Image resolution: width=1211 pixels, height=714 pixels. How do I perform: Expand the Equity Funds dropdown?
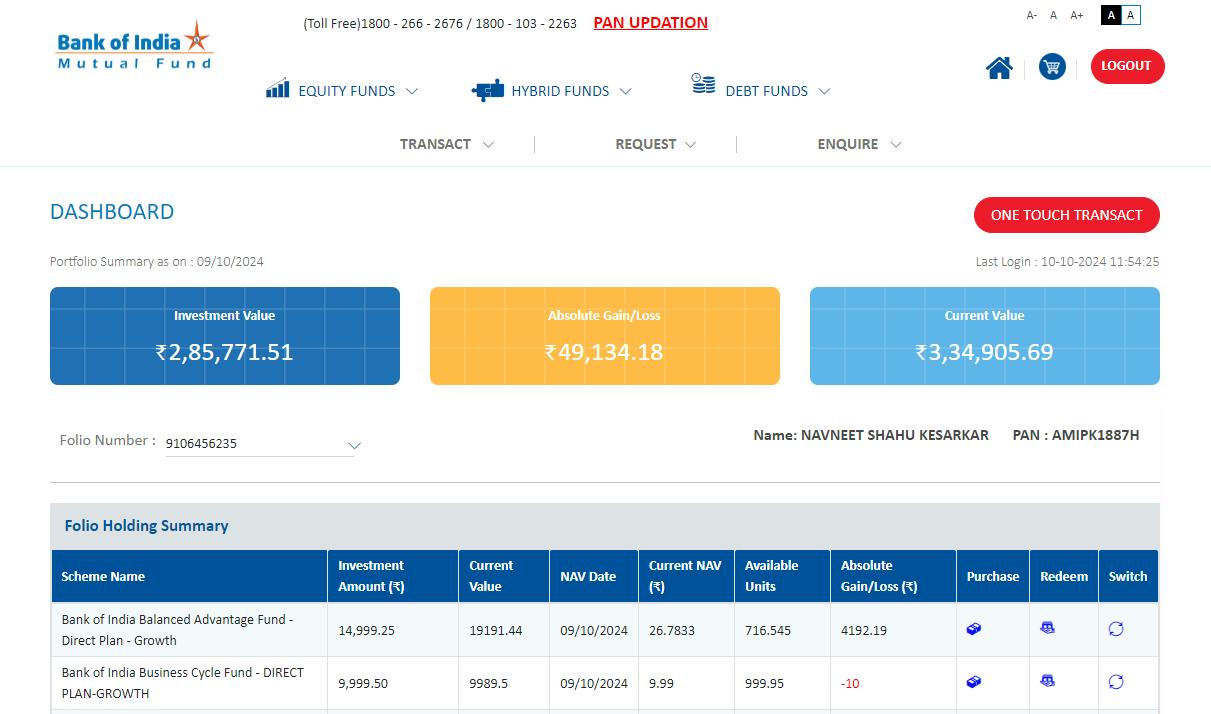411,91
